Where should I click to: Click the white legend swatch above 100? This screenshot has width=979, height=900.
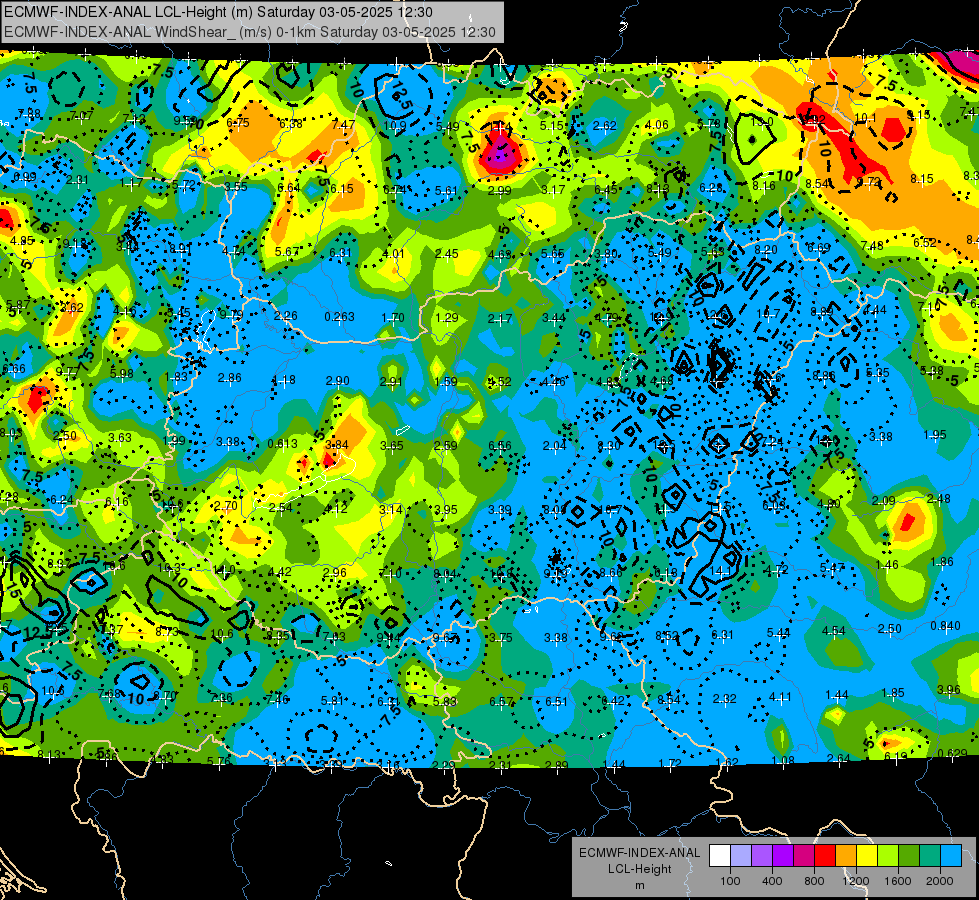(719, 856)
